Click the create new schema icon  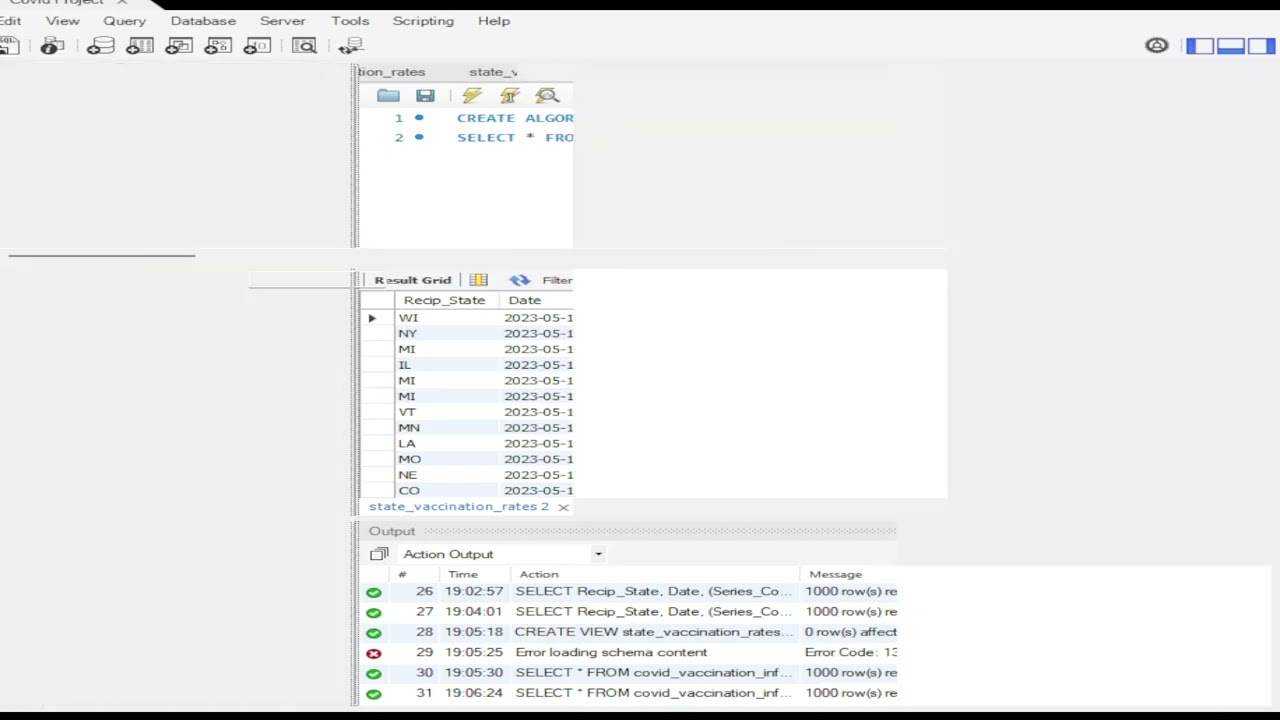100,46
